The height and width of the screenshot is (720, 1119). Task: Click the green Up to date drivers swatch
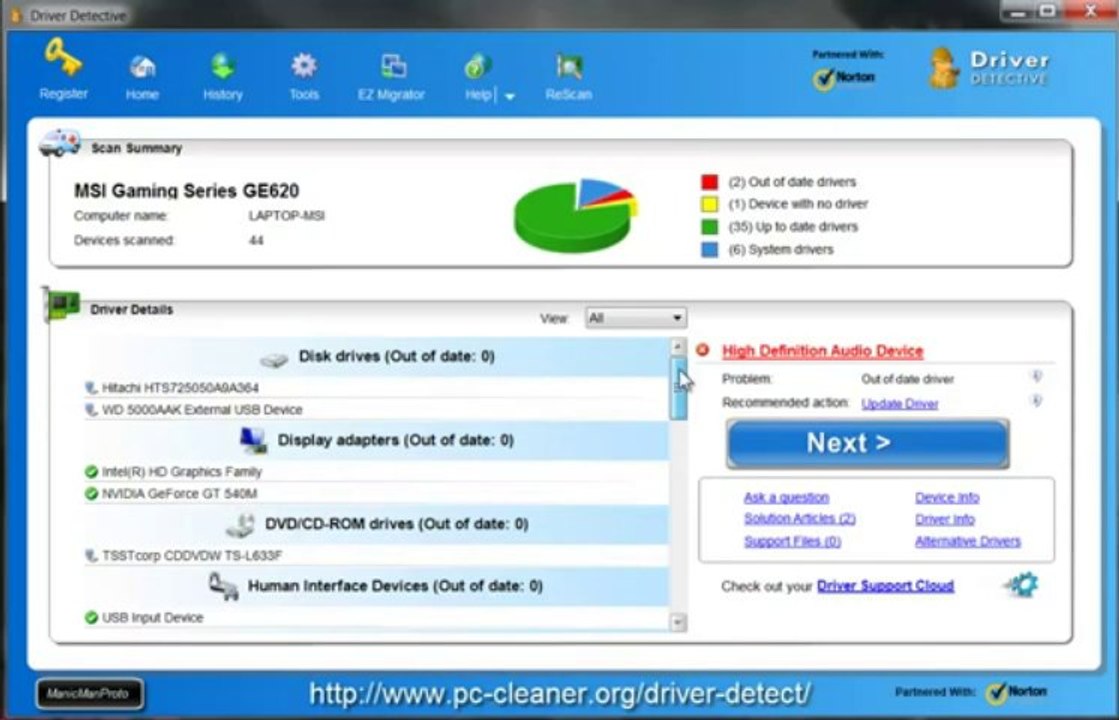coord(709,227)
